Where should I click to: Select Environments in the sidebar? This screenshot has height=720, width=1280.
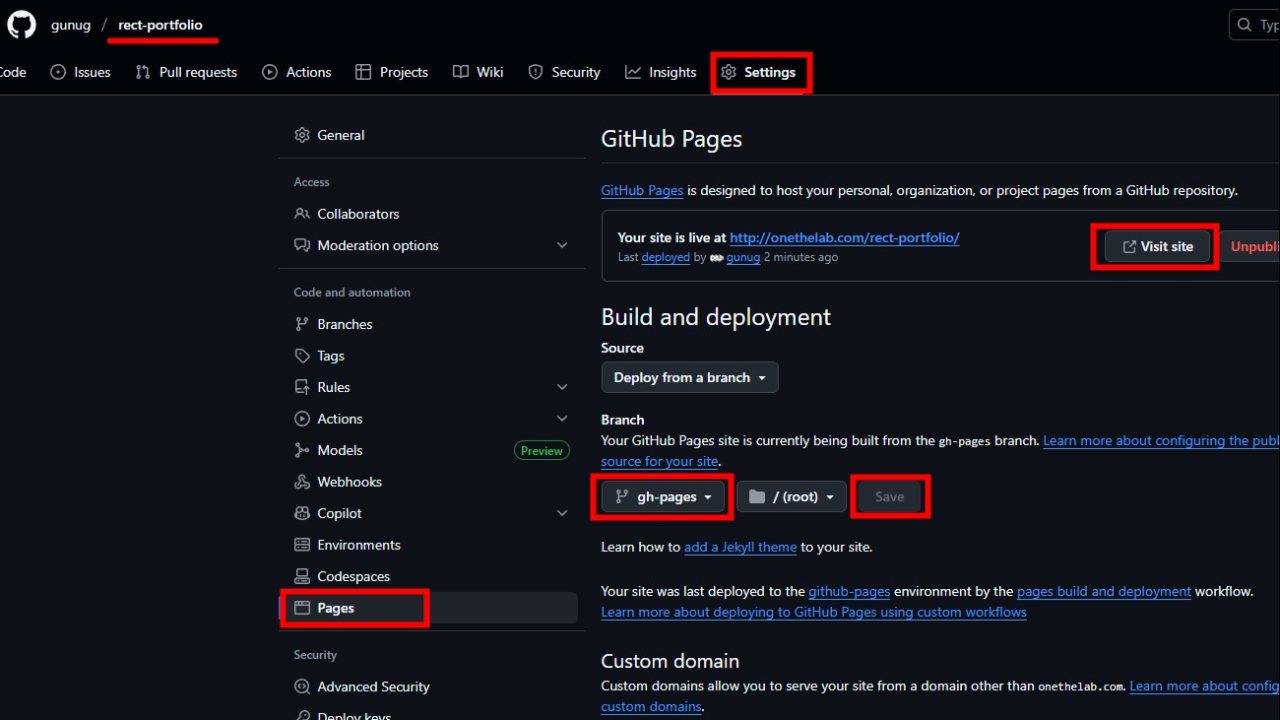432,545
